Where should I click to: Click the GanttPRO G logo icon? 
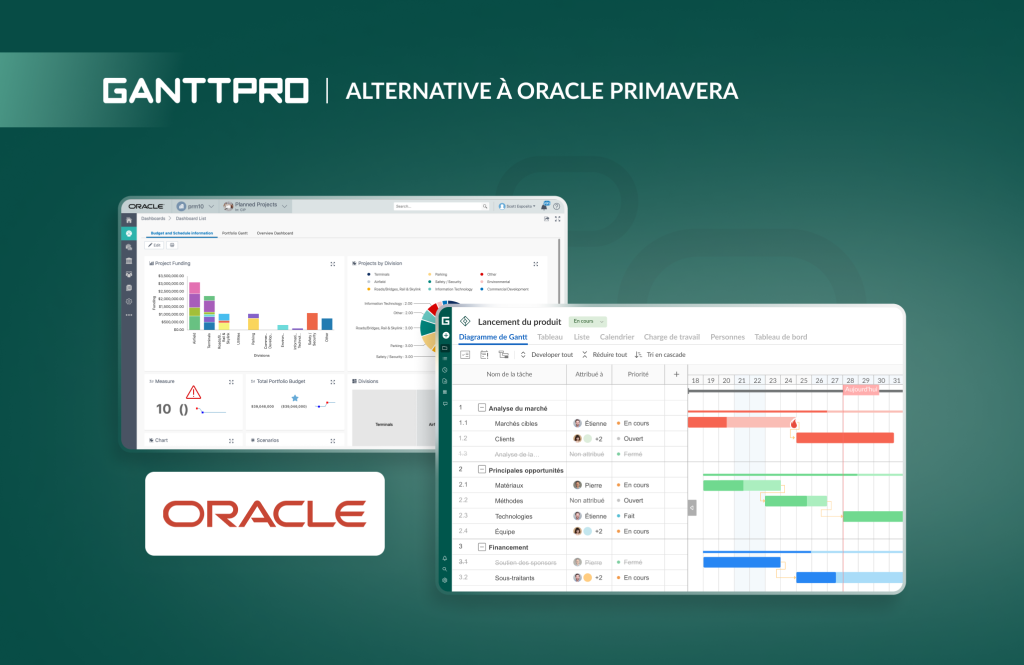(445, 321)
